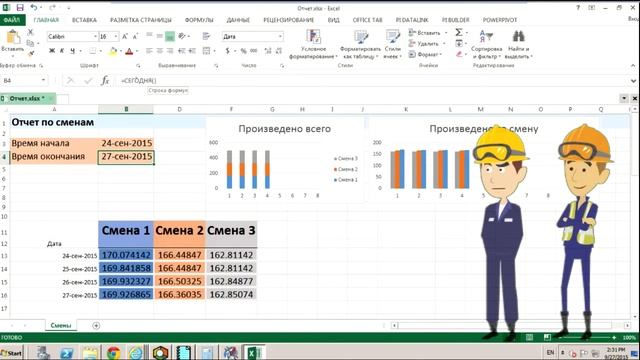Open Сортировка и фильтр dropdown
Image resolution: width=640 pixels, height=360 pixels.
click(x=486, y=44)
